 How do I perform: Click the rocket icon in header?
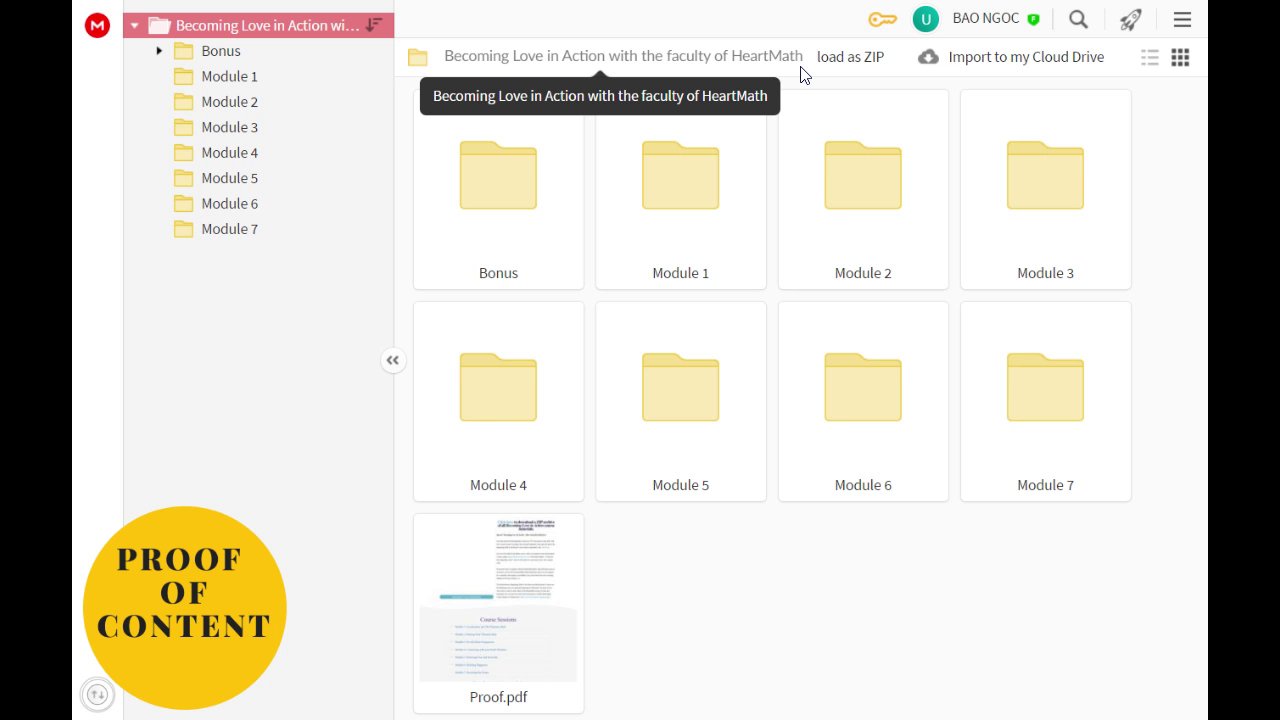point(1130,19)
